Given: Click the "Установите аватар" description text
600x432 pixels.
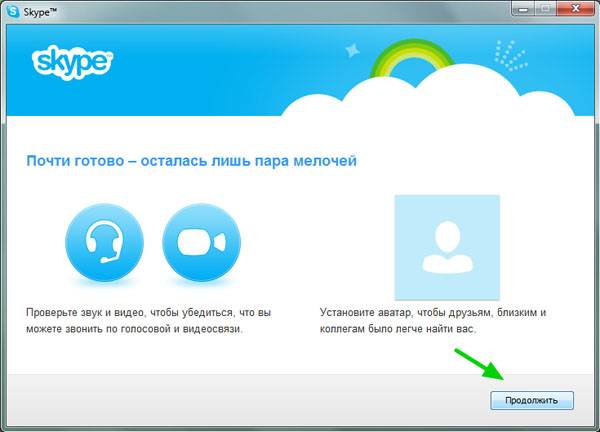Looking at the screenshot, I should [x=432, y=320].
